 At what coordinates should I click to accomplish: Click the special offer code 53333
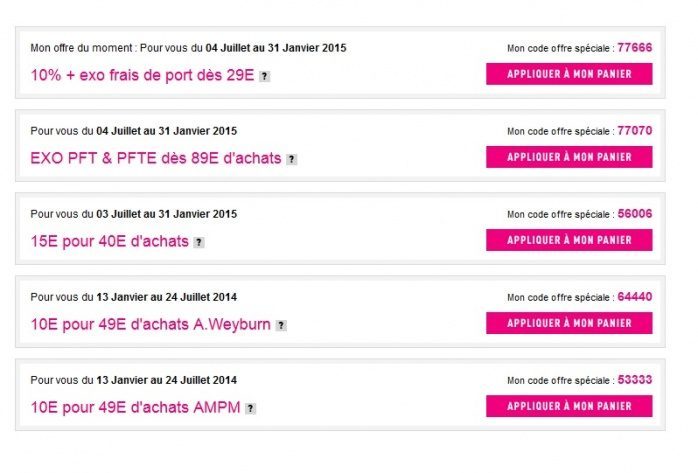(x=635, y=379)
